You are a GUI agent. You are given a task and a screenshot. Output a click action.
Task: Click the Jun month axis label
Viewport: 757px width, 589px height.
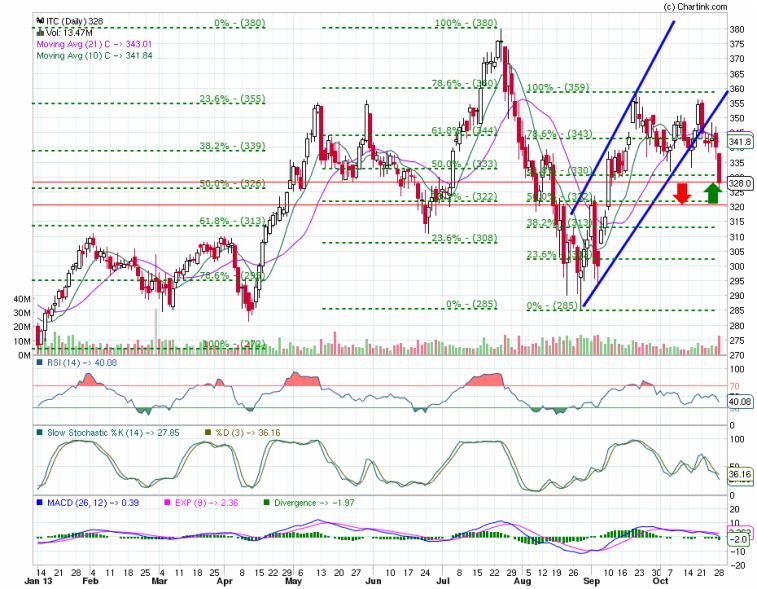coord(373,581)
